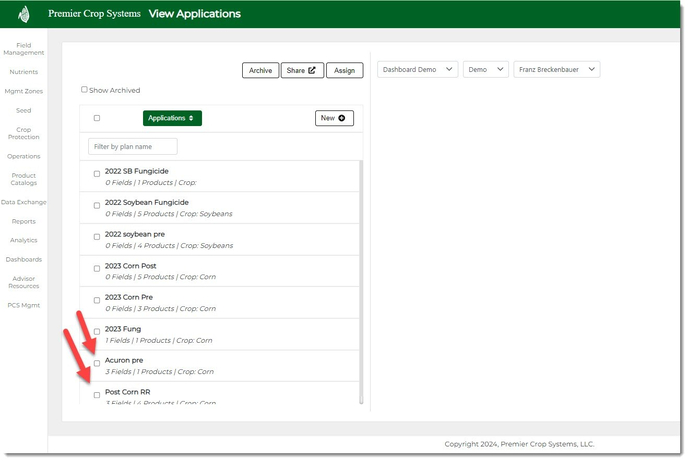Click the plan list vertical scrollbar

click(x=361, y=280)
